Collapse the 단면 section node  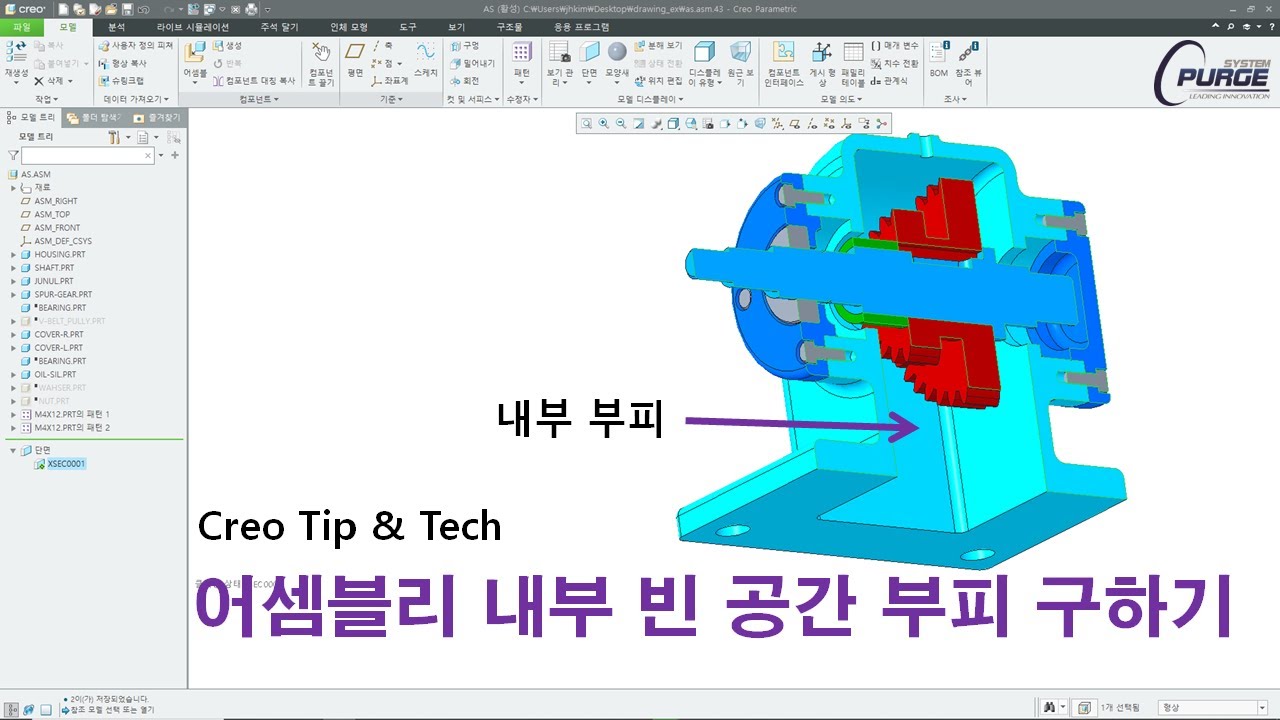click(x=14, y=451)
